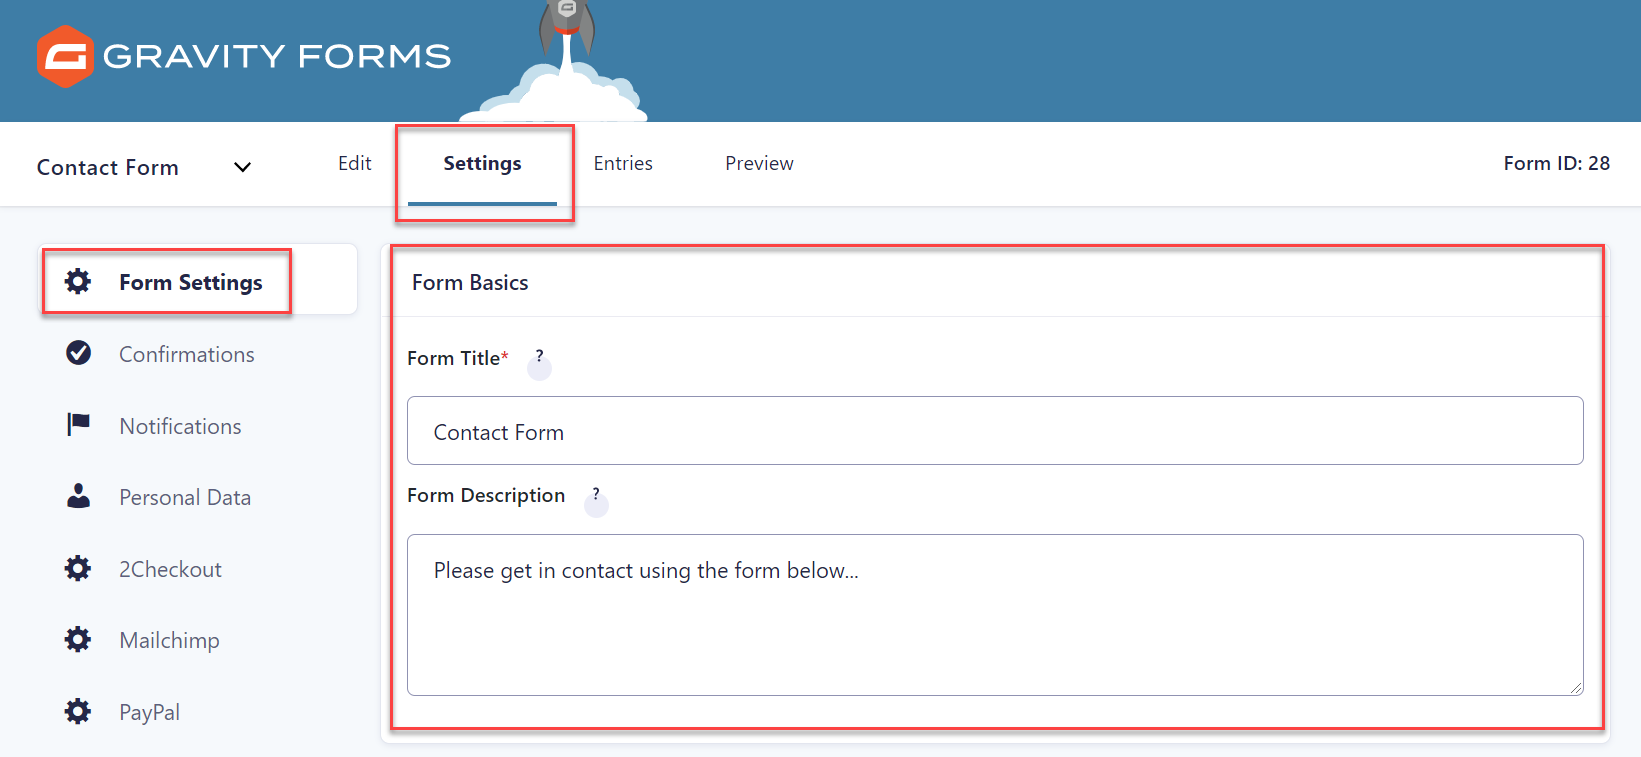Click the help icon next to Form Description
This screenshot has height=757, width=1641.
pos(596,500)
